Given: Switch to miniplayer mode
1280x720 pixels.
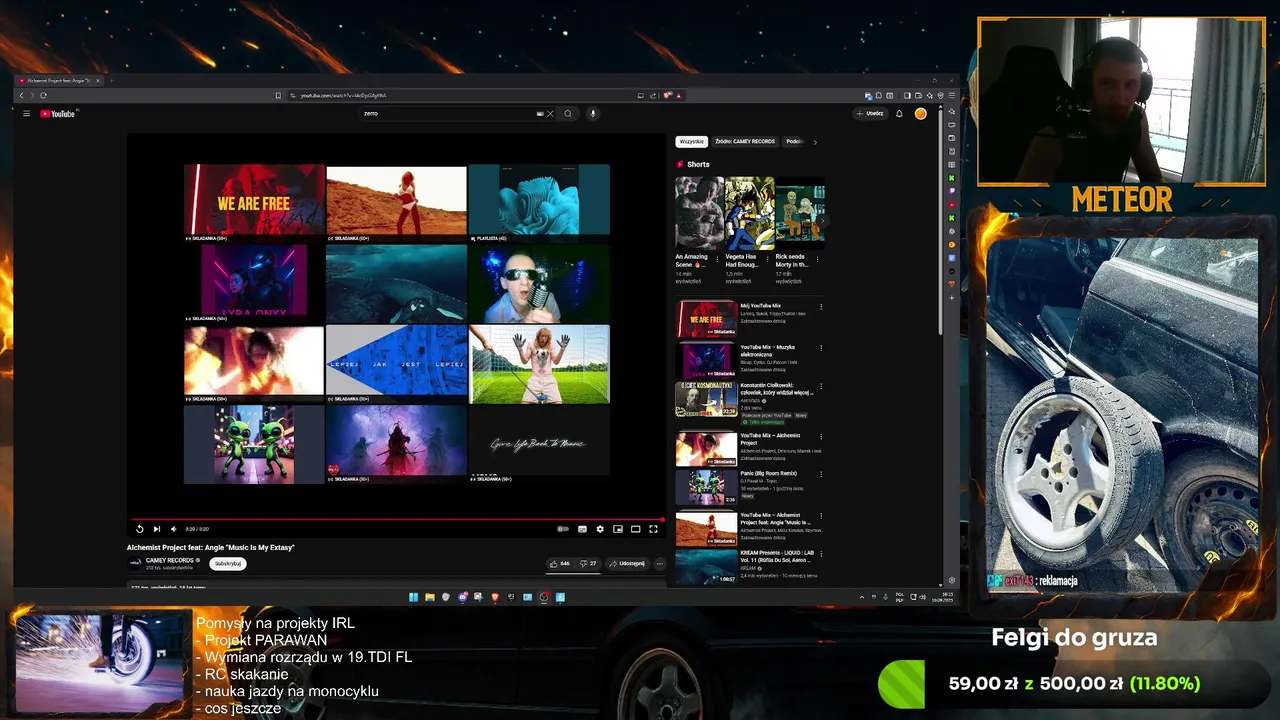Looking at the screenshot, I should click(618, 529).
